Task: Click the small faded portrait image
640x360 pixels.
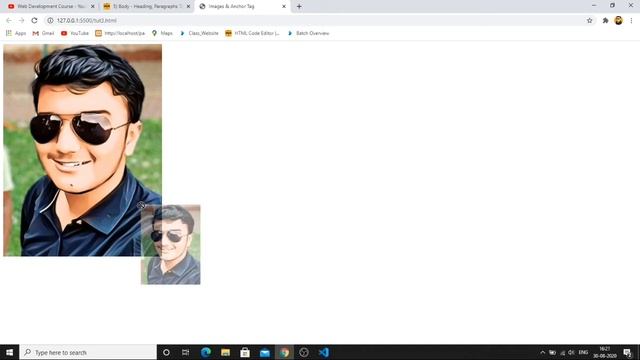Action: pos(171,244)
